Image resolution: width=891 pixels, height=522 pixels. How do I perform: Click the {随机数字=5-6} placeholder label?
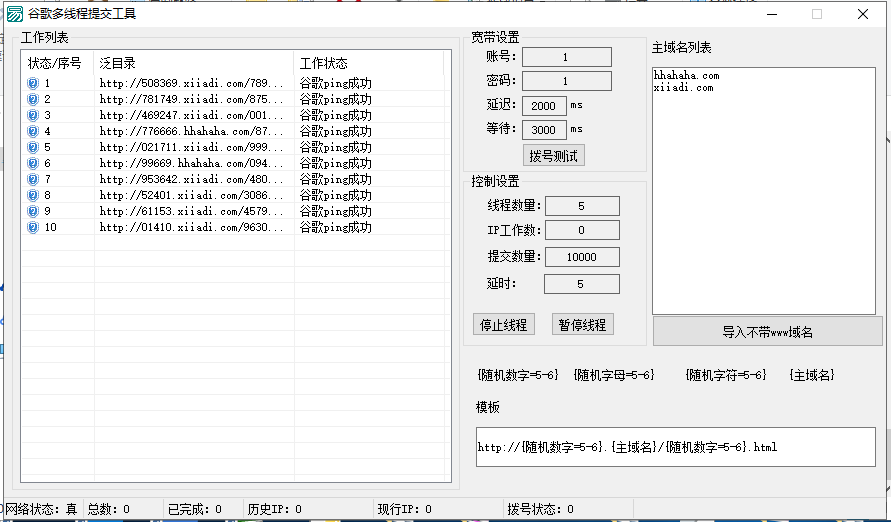[518, 375]
